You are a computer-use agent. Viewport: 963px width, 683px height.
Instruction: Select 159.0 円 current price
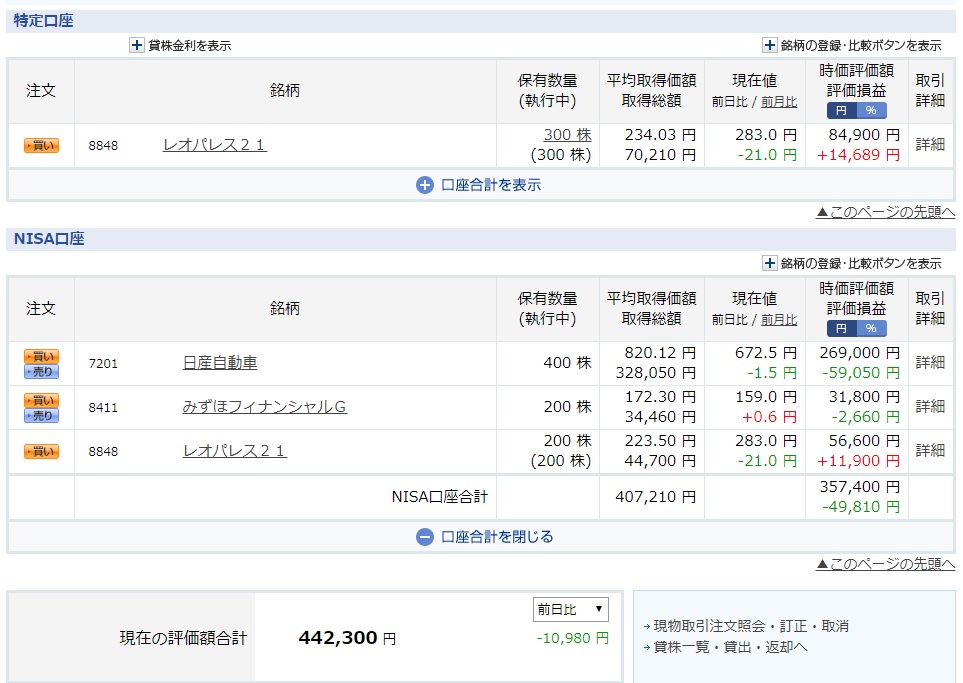766,397
